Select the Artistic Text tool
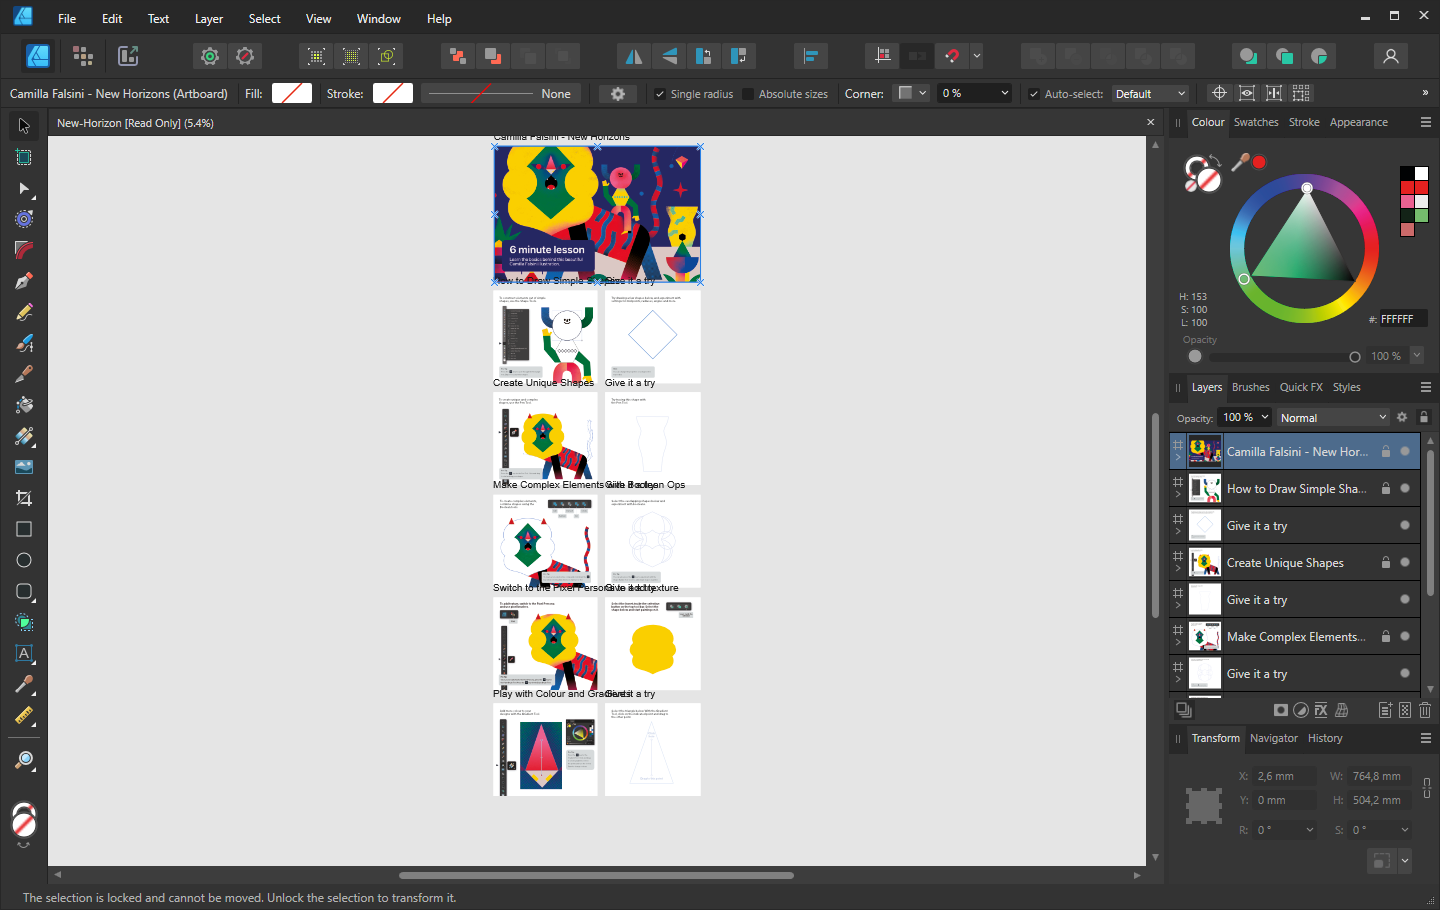 click(24, 653)
